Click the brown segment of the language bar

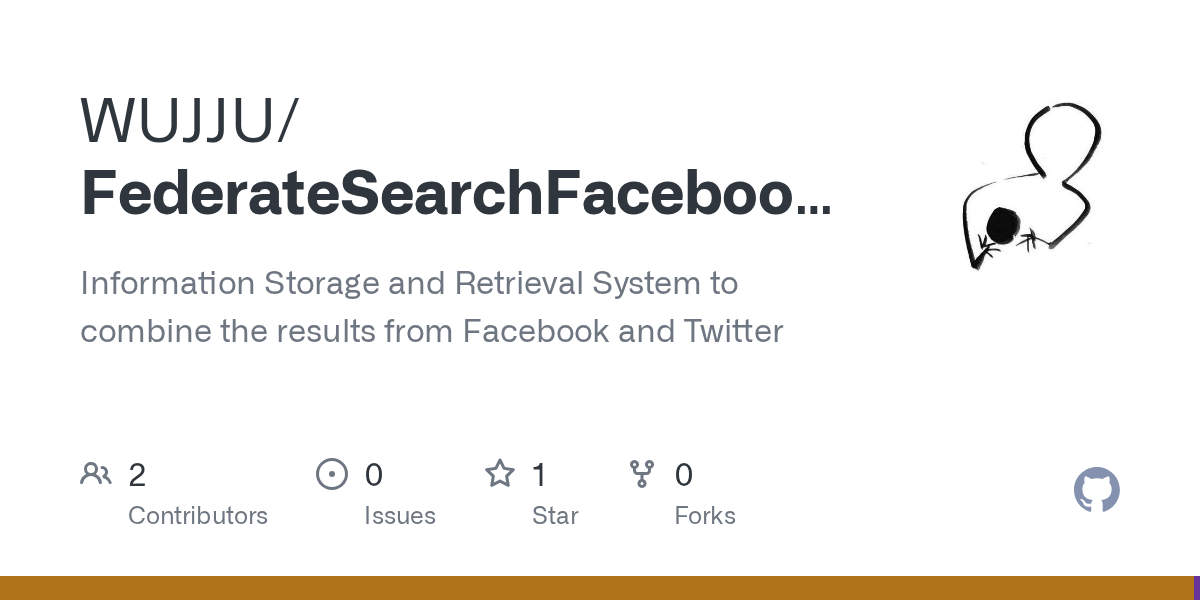click(x=596, y=588)
